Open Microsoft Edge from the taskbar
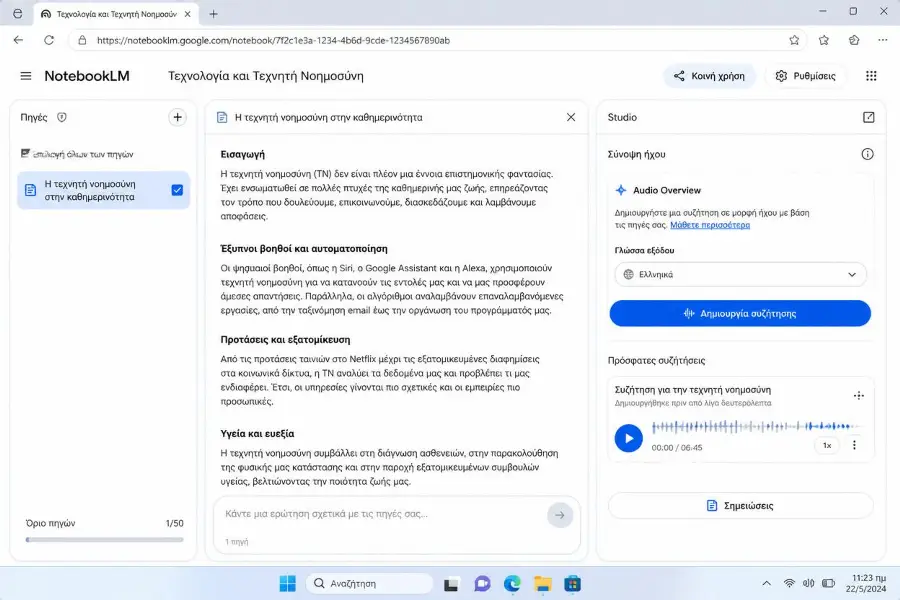900x600 pixels. [x=512, y=584]
